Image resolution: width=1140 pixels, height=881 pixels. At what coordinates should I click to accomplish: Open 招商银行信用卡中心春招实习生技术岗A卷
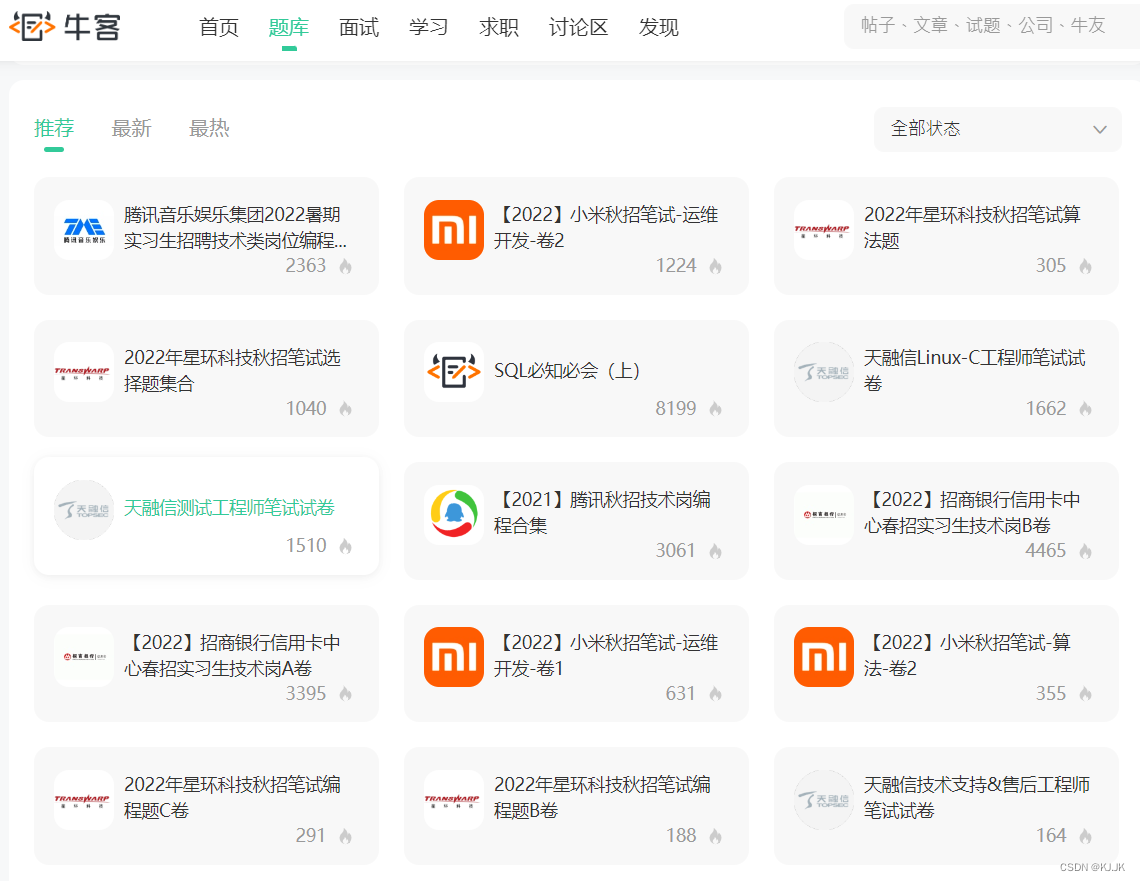point(232,655)
